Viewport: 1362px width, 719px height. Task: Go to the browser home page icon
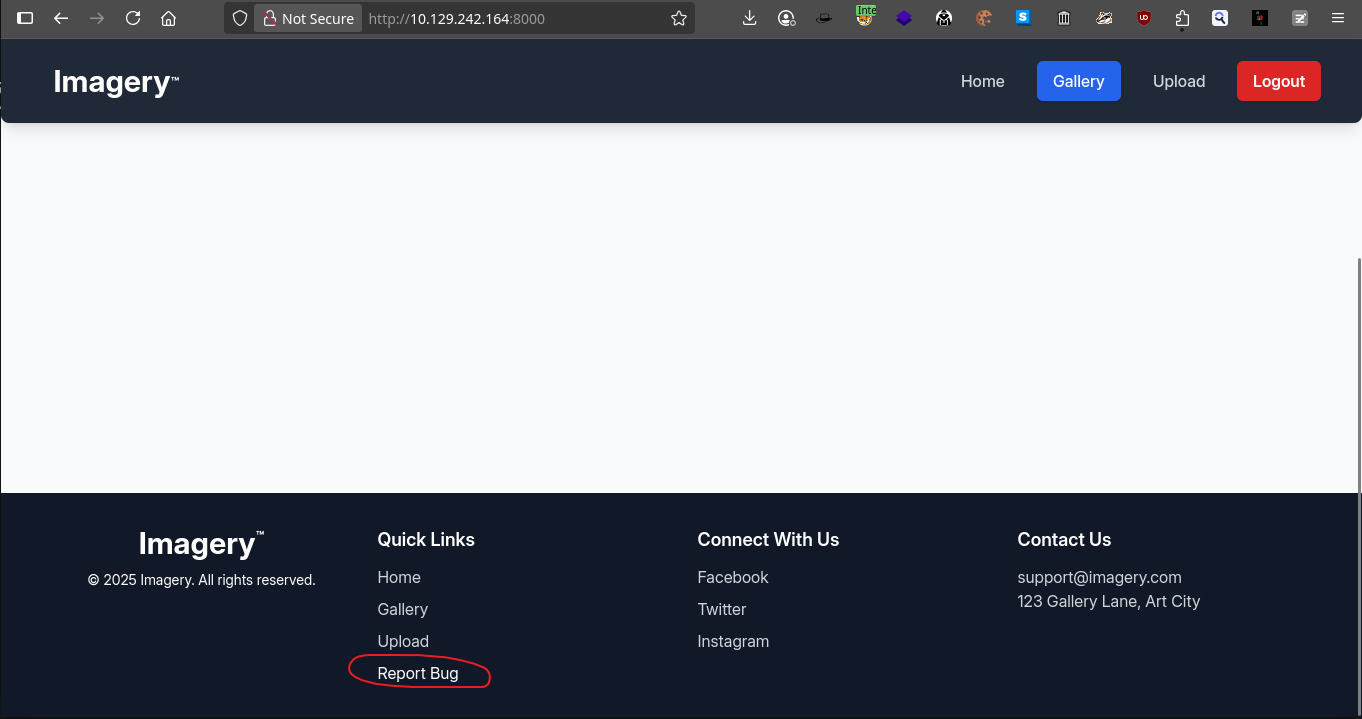[168, 18]
